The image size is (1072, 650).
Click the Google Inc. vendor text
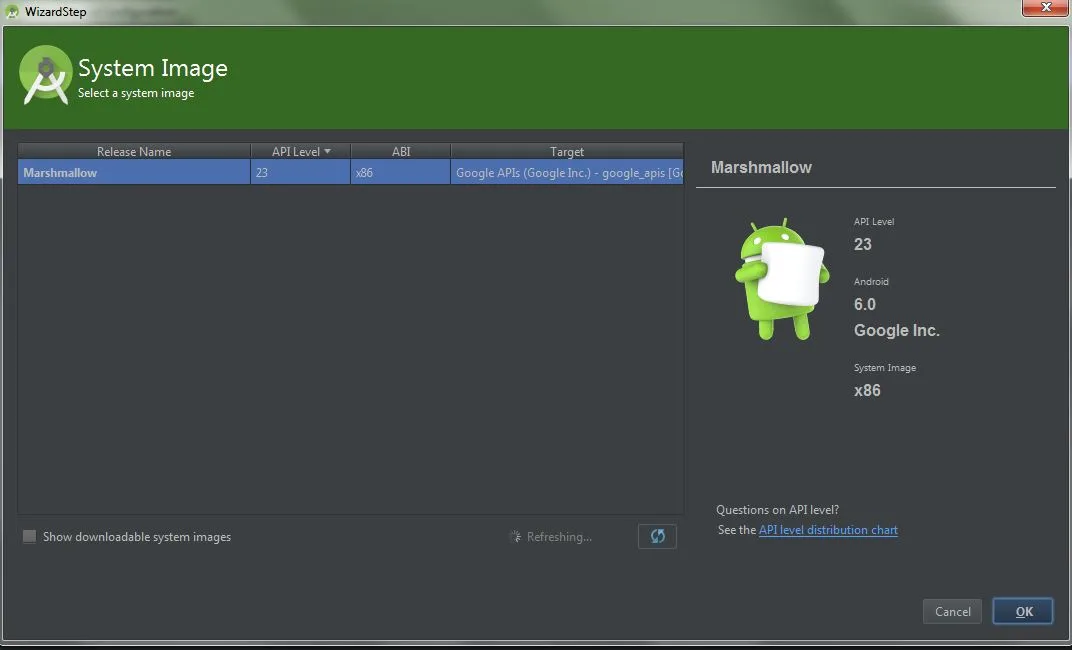coord(896,330)
